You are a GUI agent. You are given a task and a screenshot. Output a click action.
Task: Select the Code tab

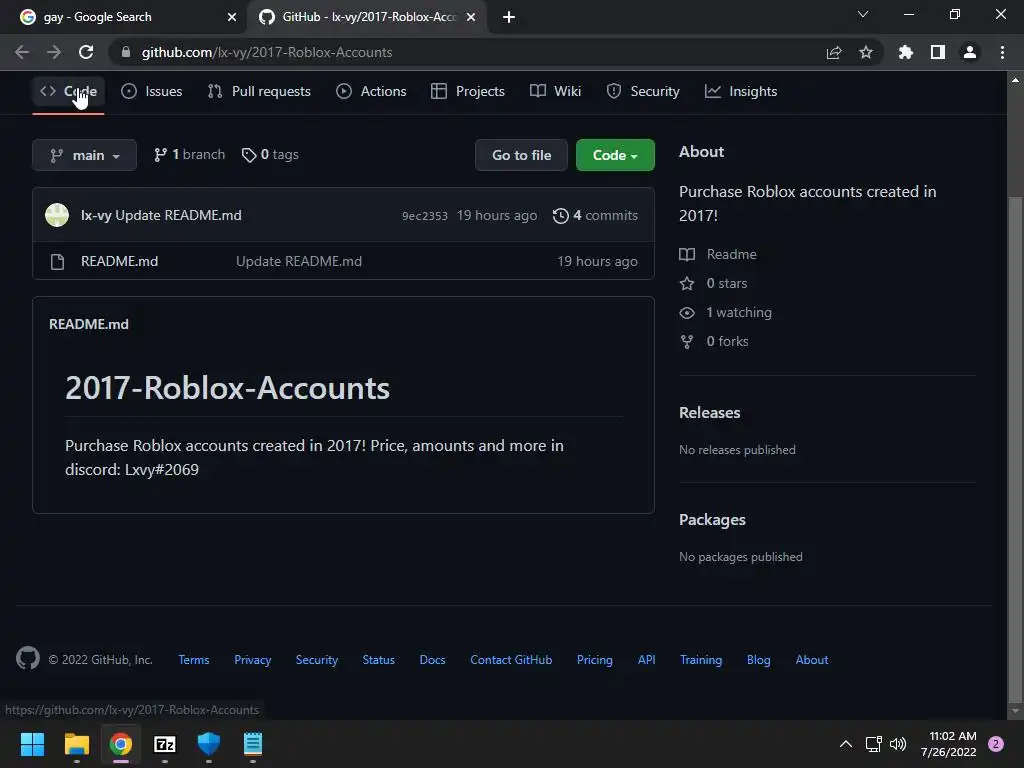coord(68,91)
